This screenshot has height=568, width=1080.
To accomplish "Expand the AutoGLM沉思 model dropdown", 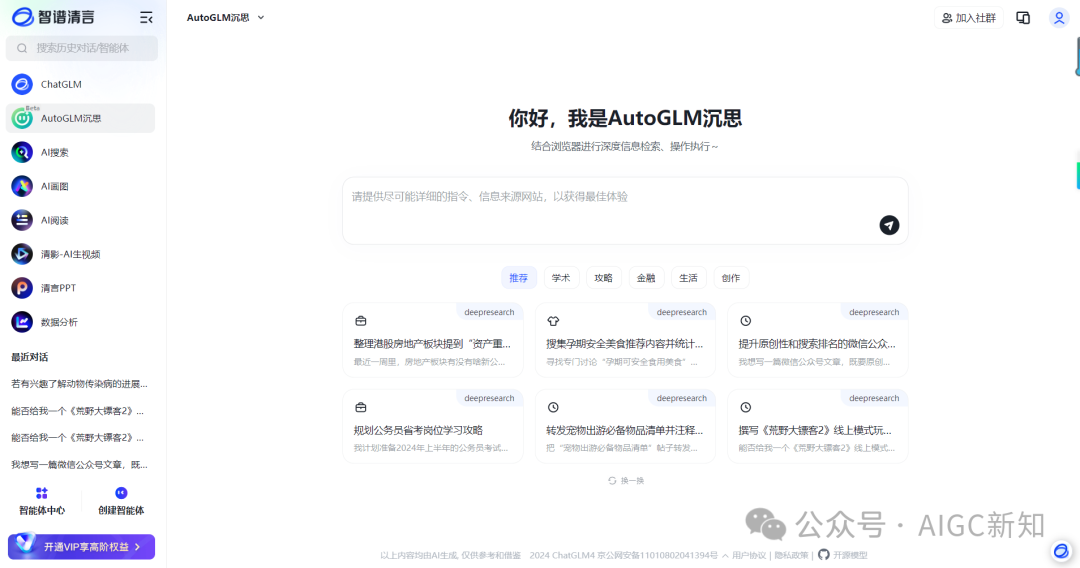I will coord(225,18).
